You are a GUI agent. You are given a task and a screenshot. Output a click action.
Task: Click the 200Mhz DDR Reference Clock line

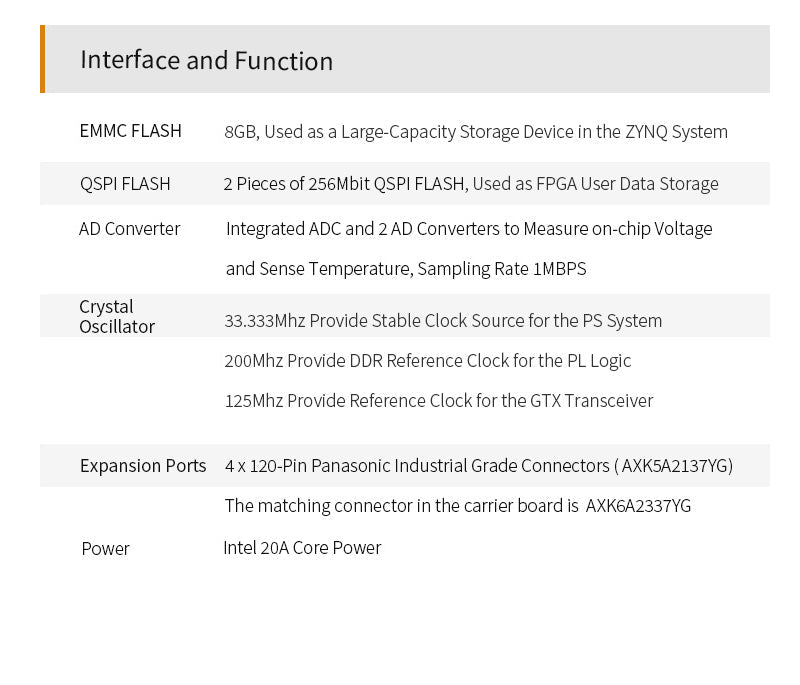pyautogui.click(x=428, y=361)
